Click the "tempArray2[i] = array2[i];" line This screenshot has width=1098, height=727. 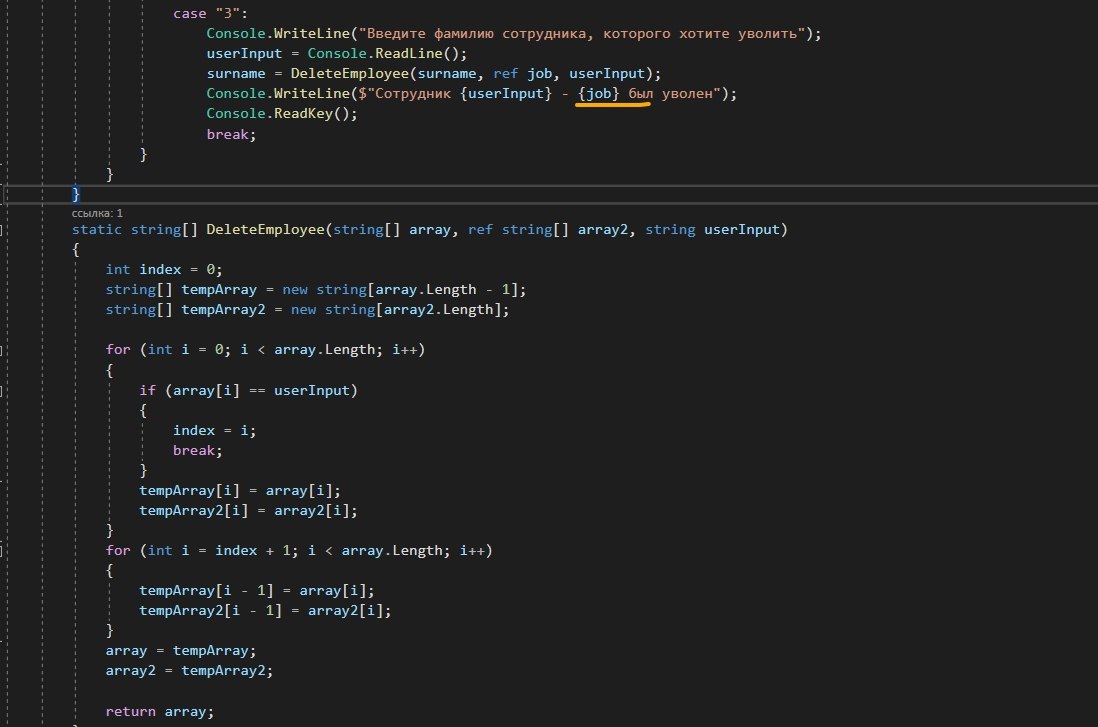[x=248, y=511]
